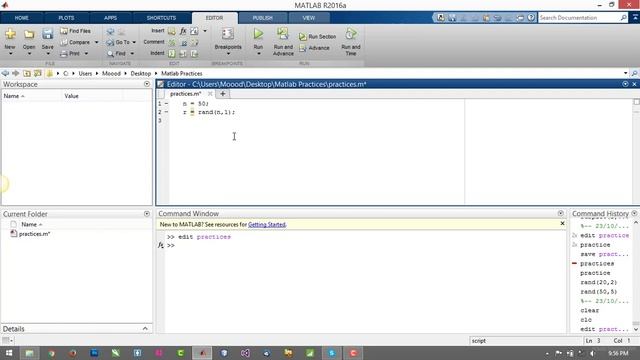Expand the Compare dropdown arrow
640x360 pixels.
coord(96,42)
